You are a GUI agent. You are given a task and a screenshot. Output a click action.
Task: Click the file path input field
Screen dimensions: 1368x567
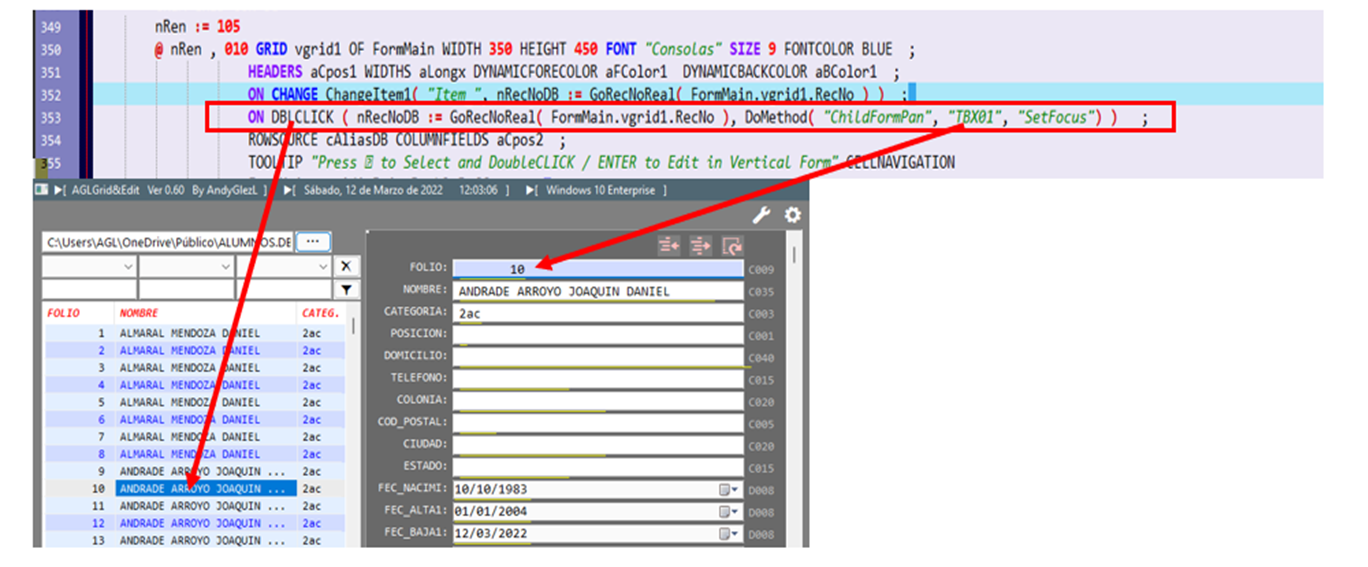point(168,243)
